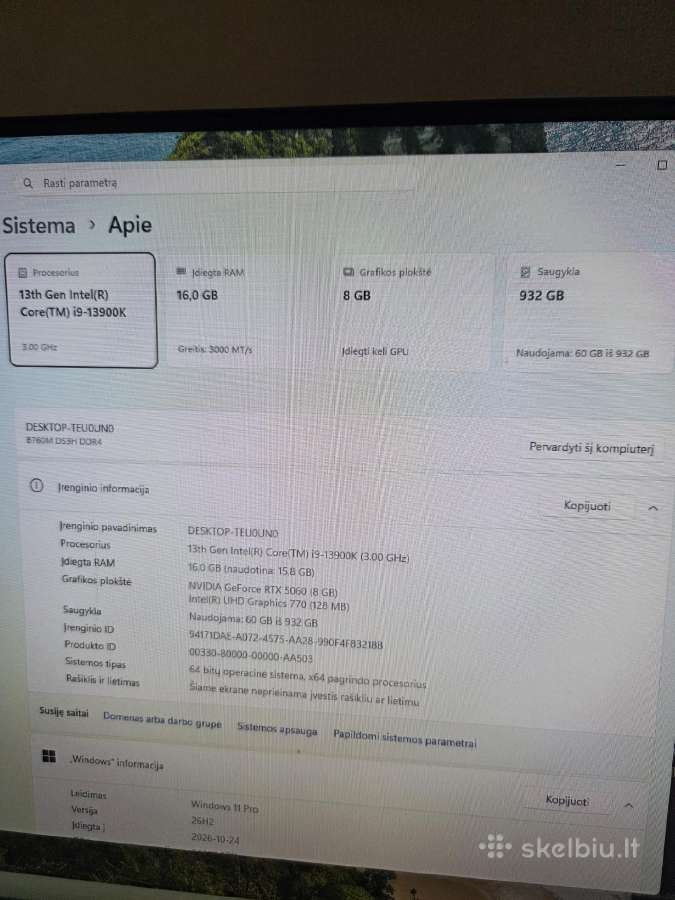Copy device info with first Kopijuoti
Screen dimensions: 675x900
pyautogui.click(x=587, y=506)
